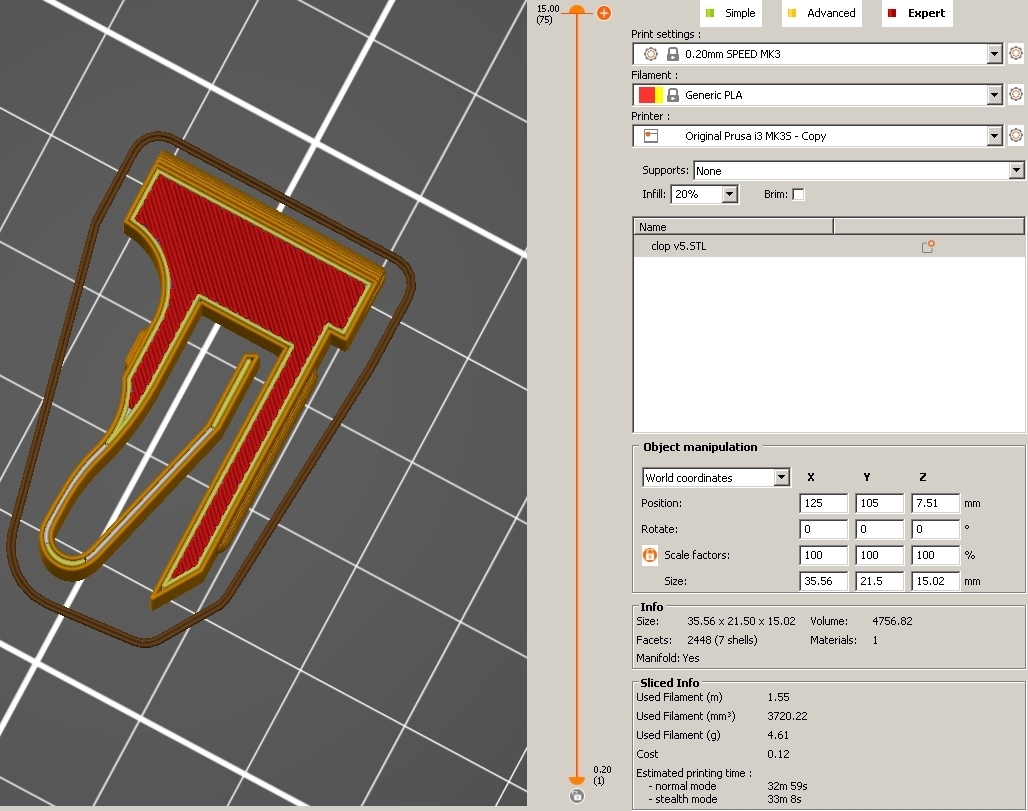Open printer settings gear next to Original Prusa

point(1015,136)
